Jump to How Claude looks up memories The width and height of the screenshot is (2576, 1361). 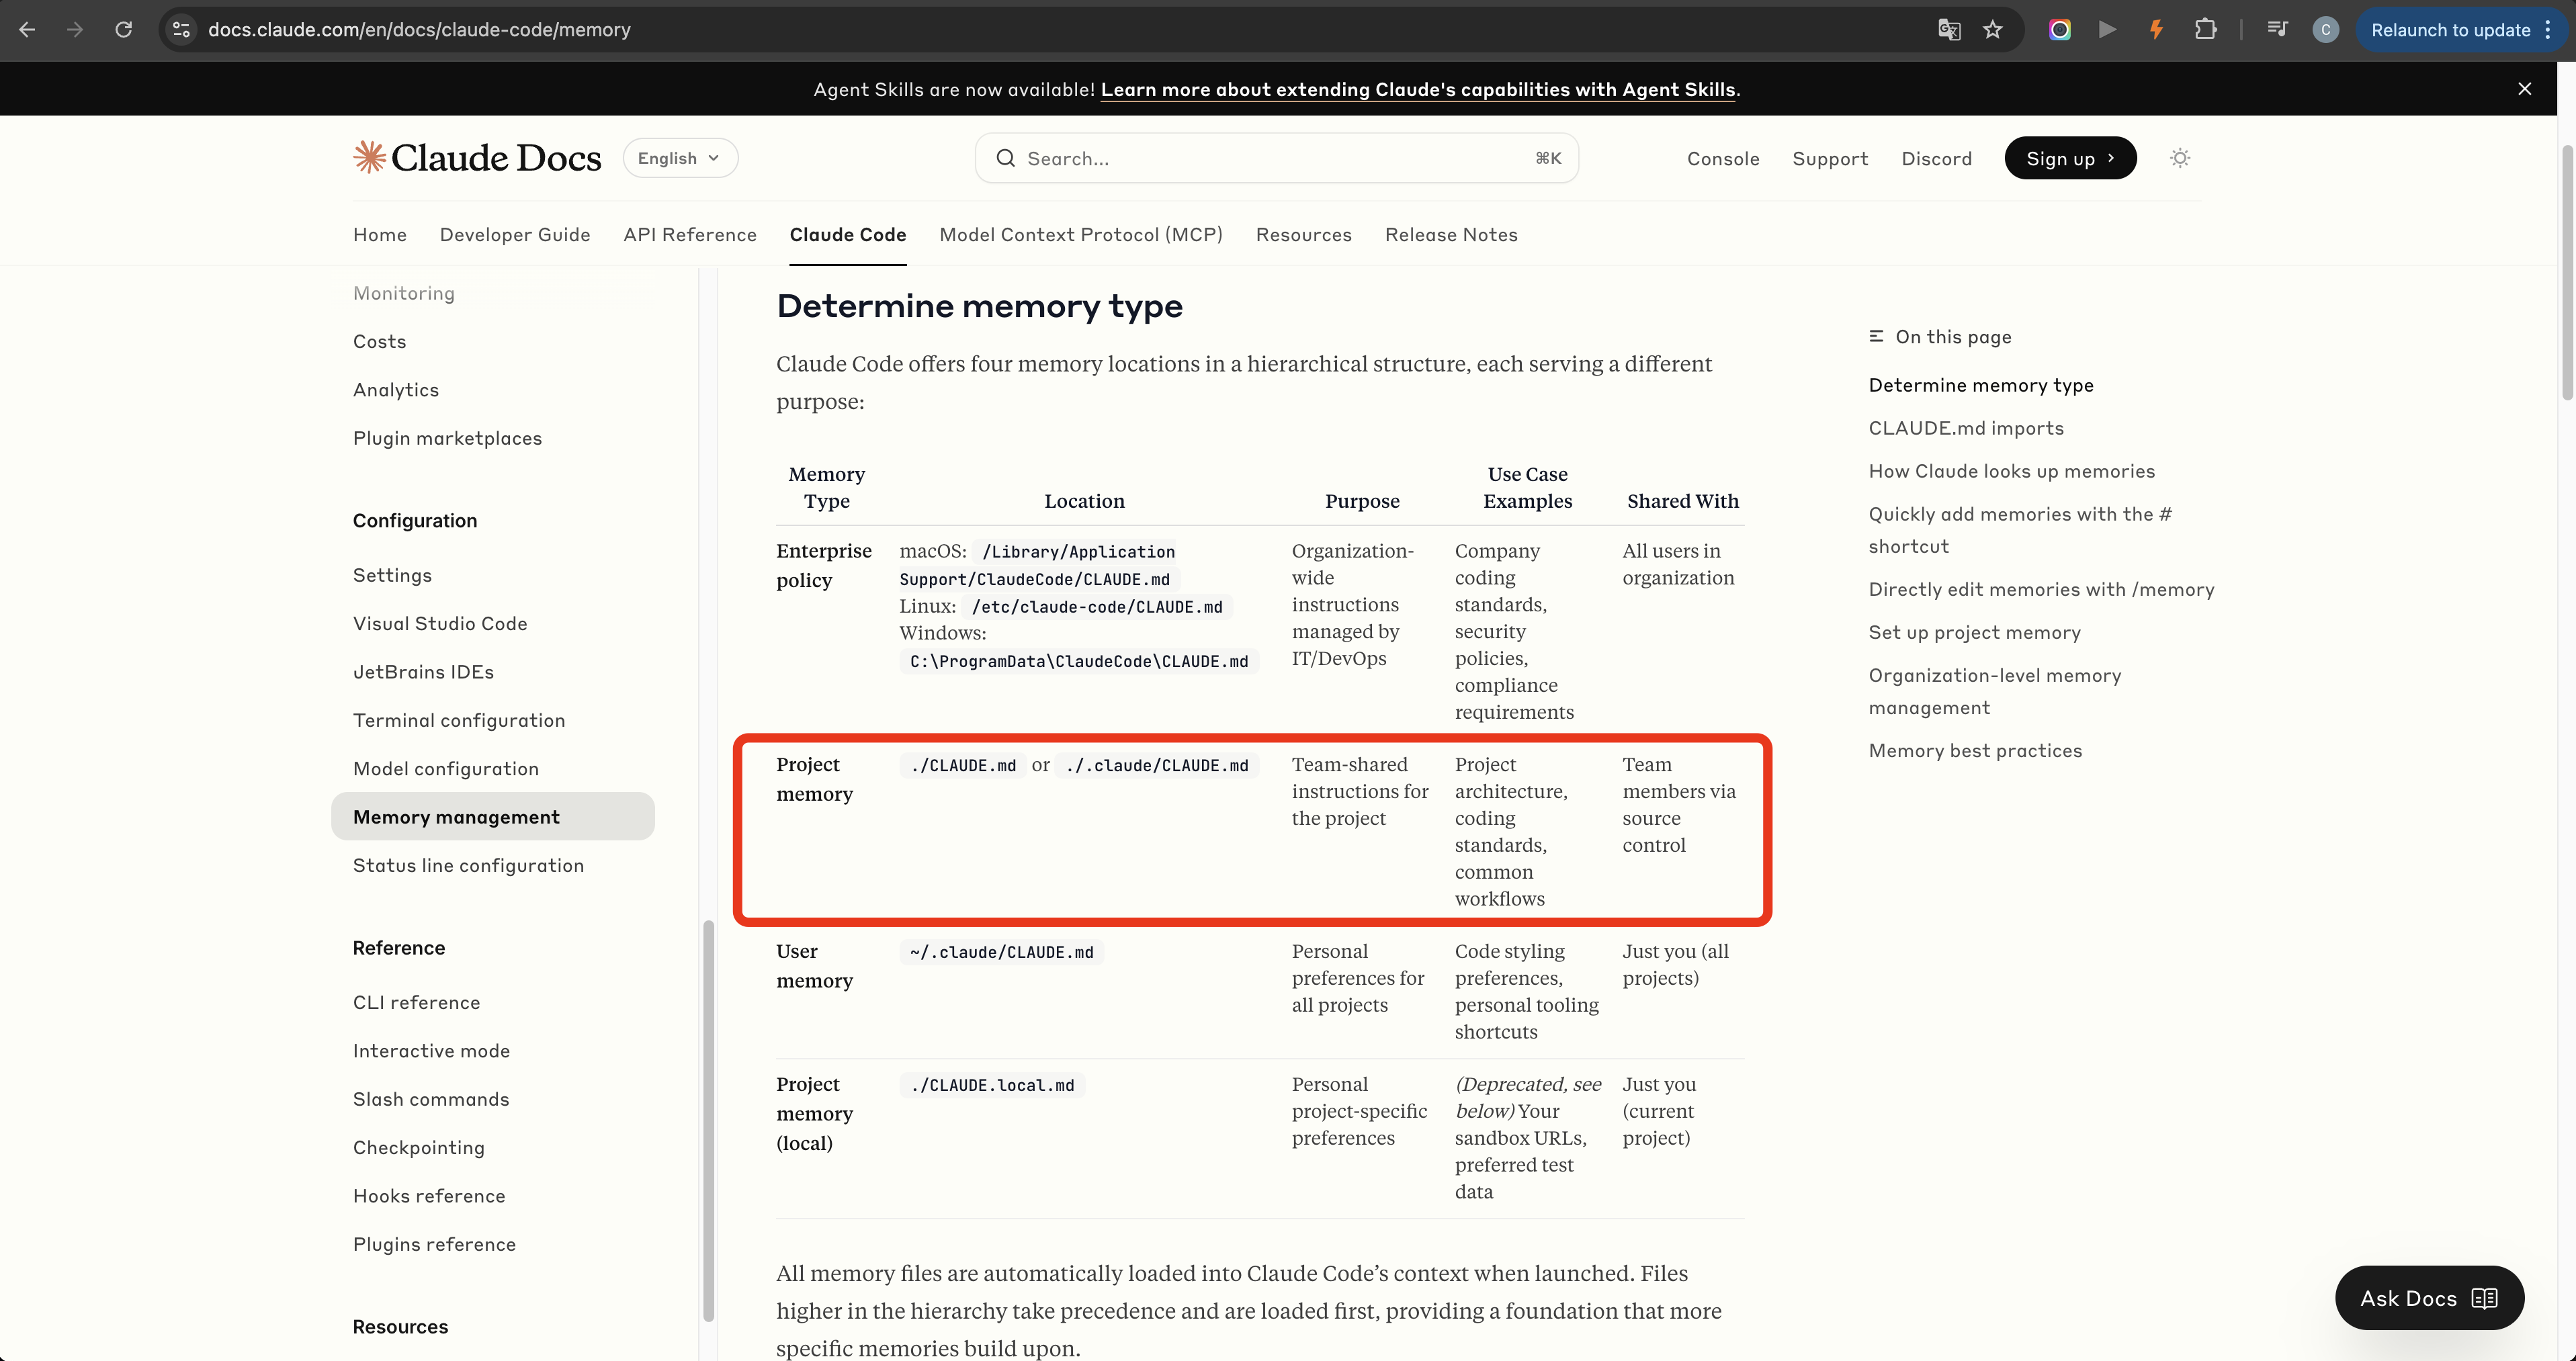2011,471
